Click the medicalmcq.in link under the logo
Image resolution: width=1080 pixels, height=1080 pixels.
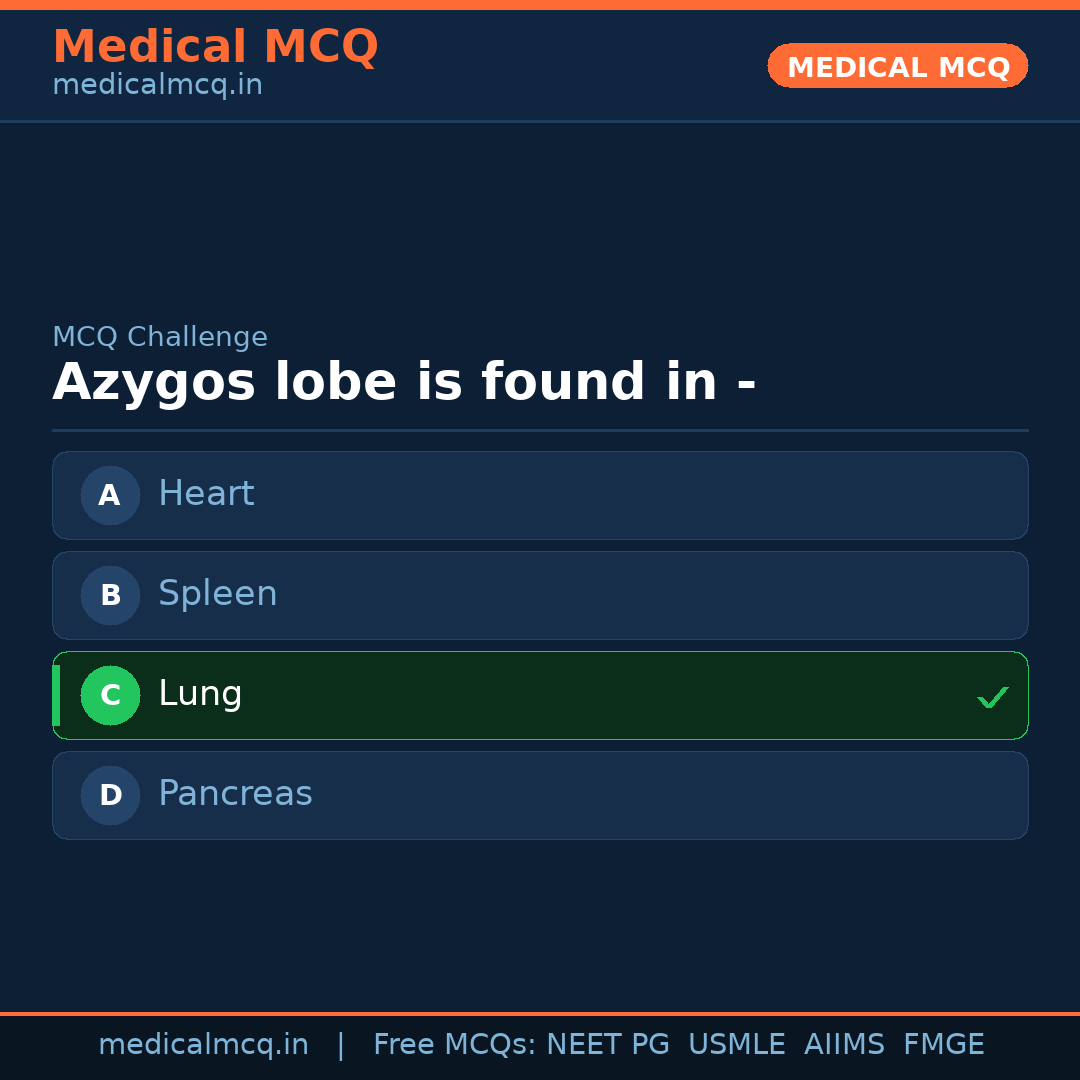coord(156,85)
